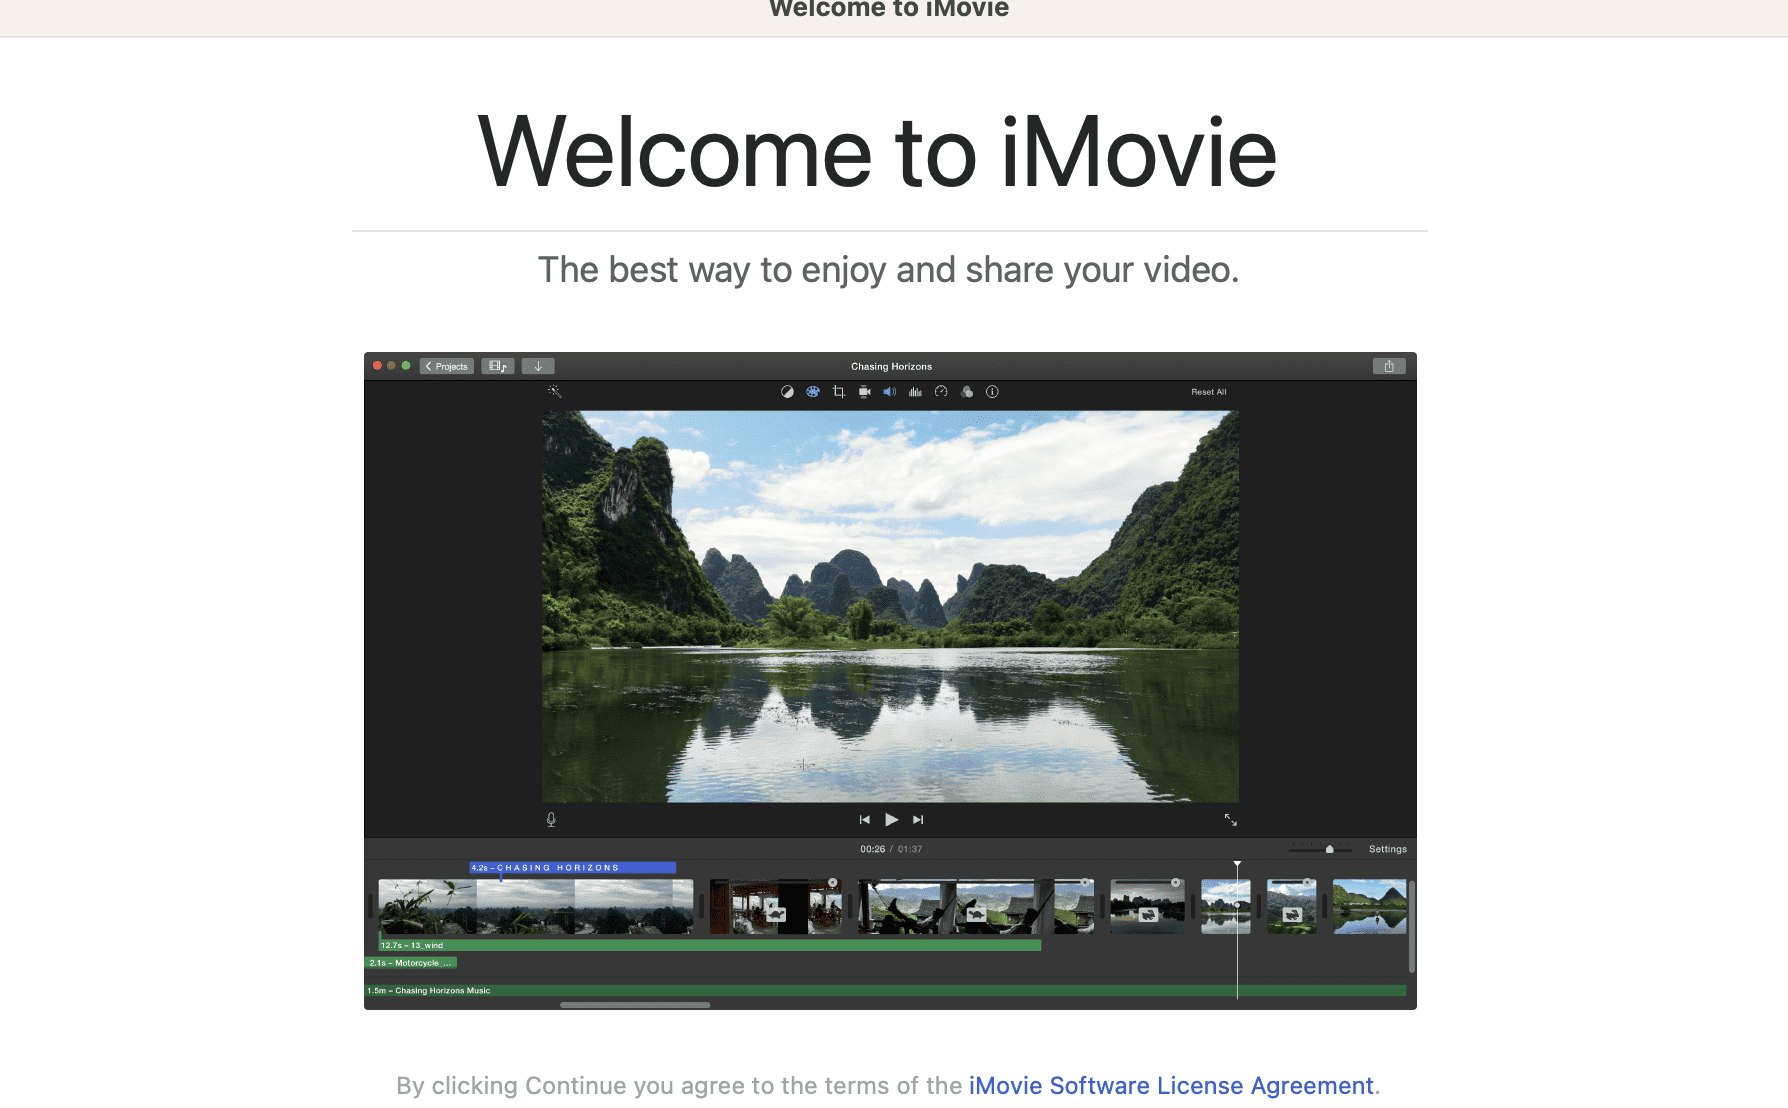
Task: Click the Chasing Horizons title bar
Action: 890,366
